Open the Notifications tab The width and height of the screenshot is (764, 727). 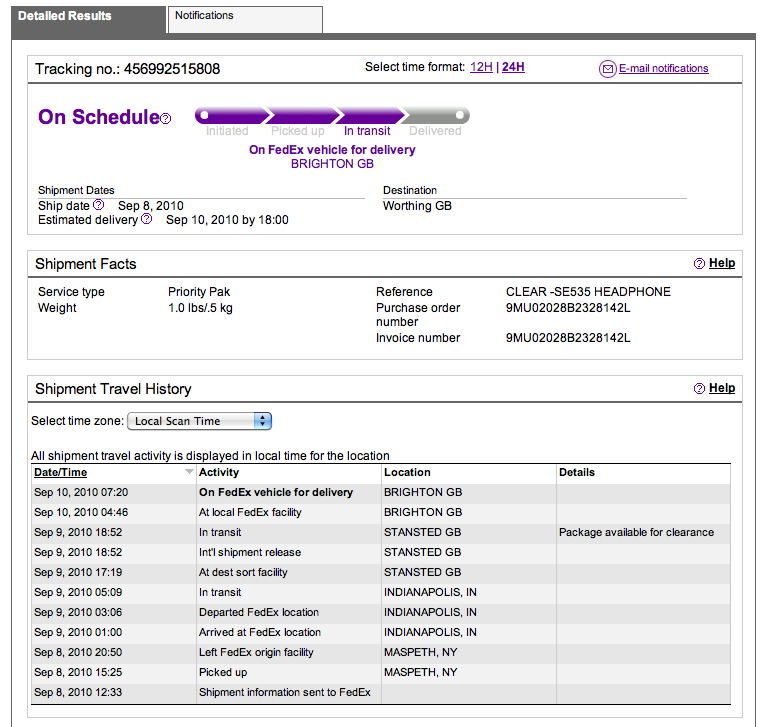245,19
